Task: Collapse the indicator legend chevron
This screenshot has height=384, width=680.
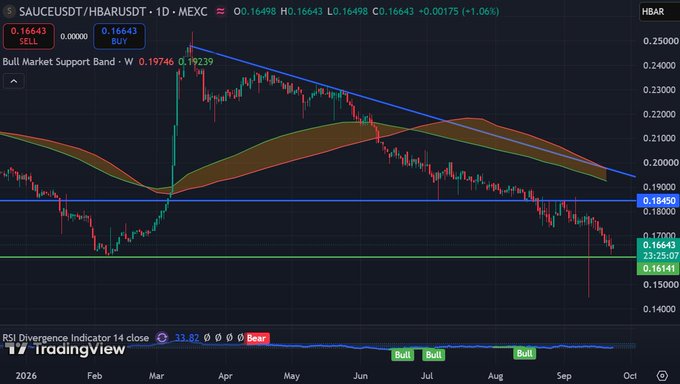Action: (13, 81)
